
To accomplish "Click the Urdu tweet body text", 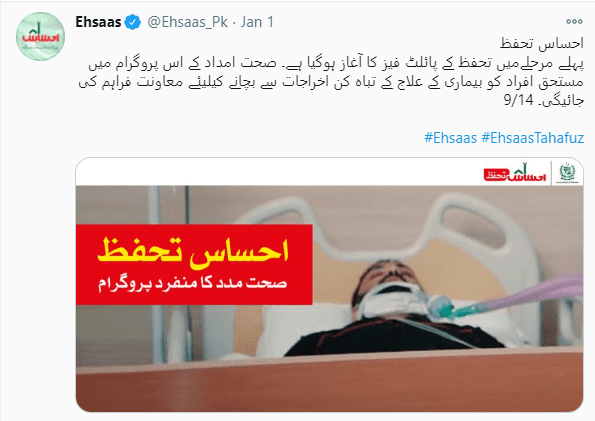I will (x=331, y=82).
